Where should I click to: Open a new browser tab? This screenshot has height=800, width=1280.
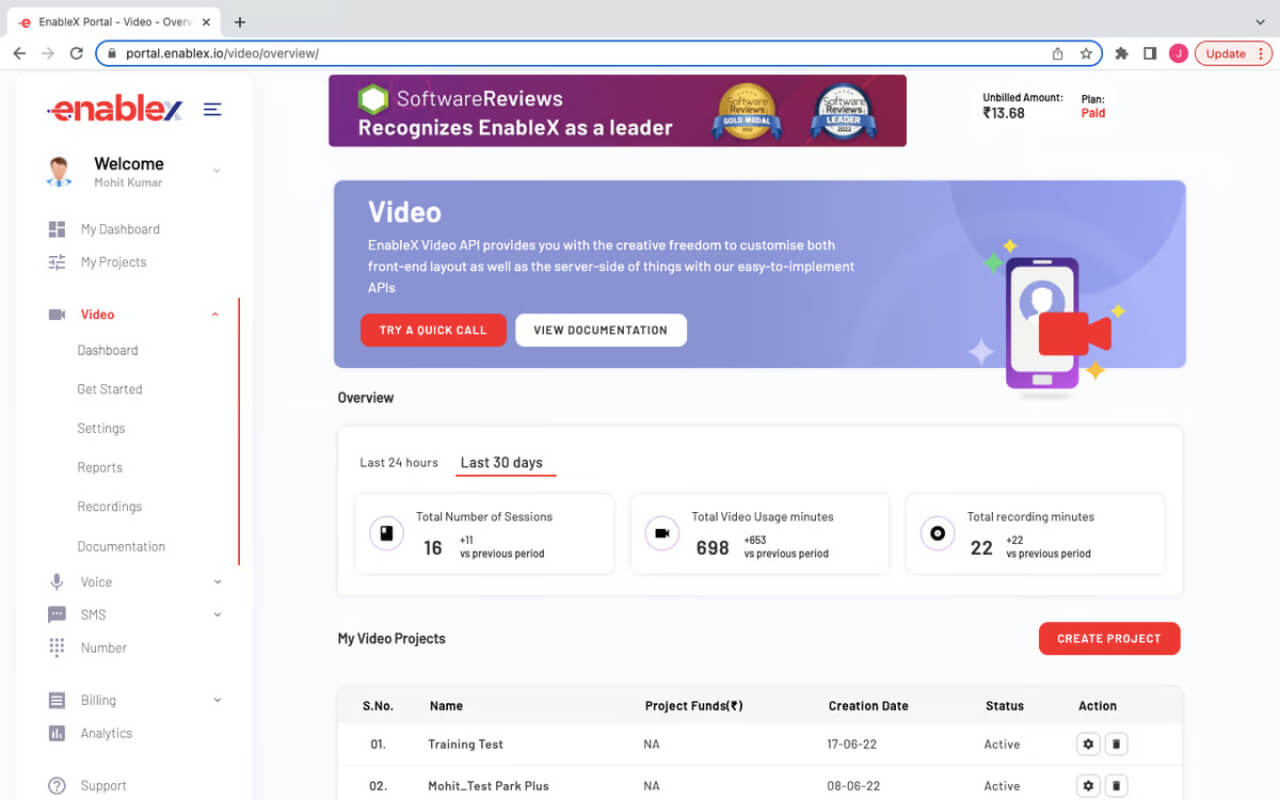point(240,22)
